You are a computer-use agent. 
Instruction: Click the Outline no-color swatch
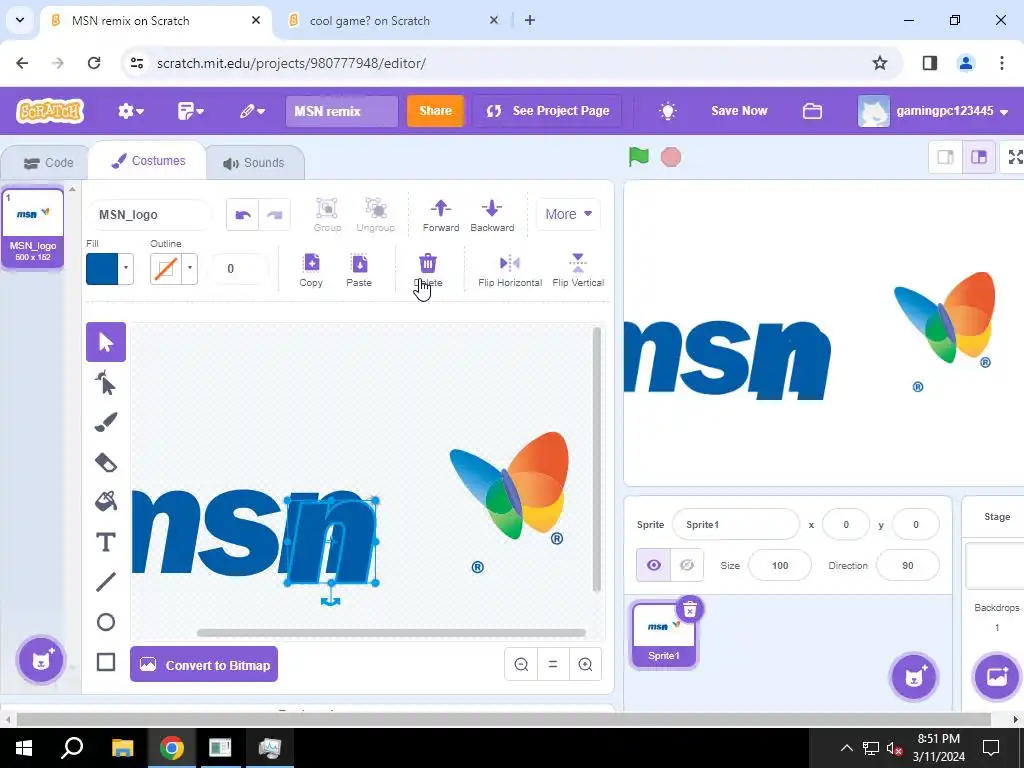pyautogui.click(x=165, y=268)
